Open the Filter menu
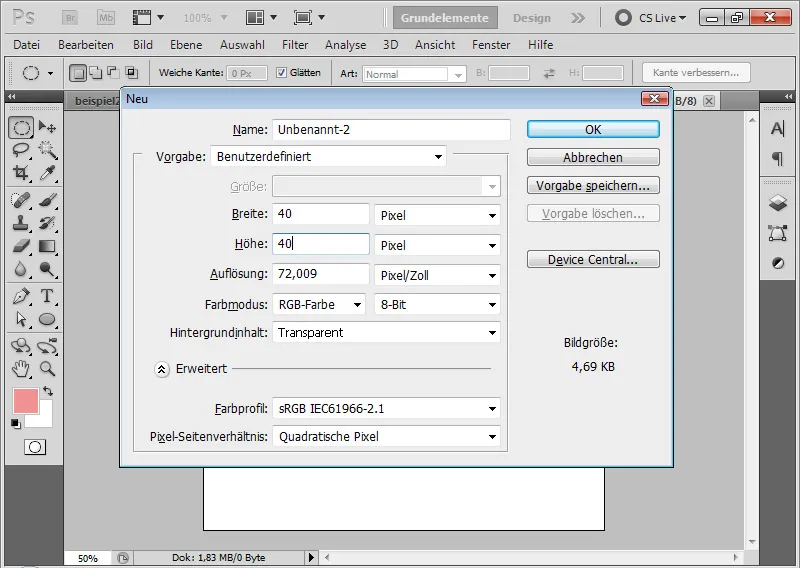Image resolution: width=800 pixels, height=568 pixels. pos(295,45)
